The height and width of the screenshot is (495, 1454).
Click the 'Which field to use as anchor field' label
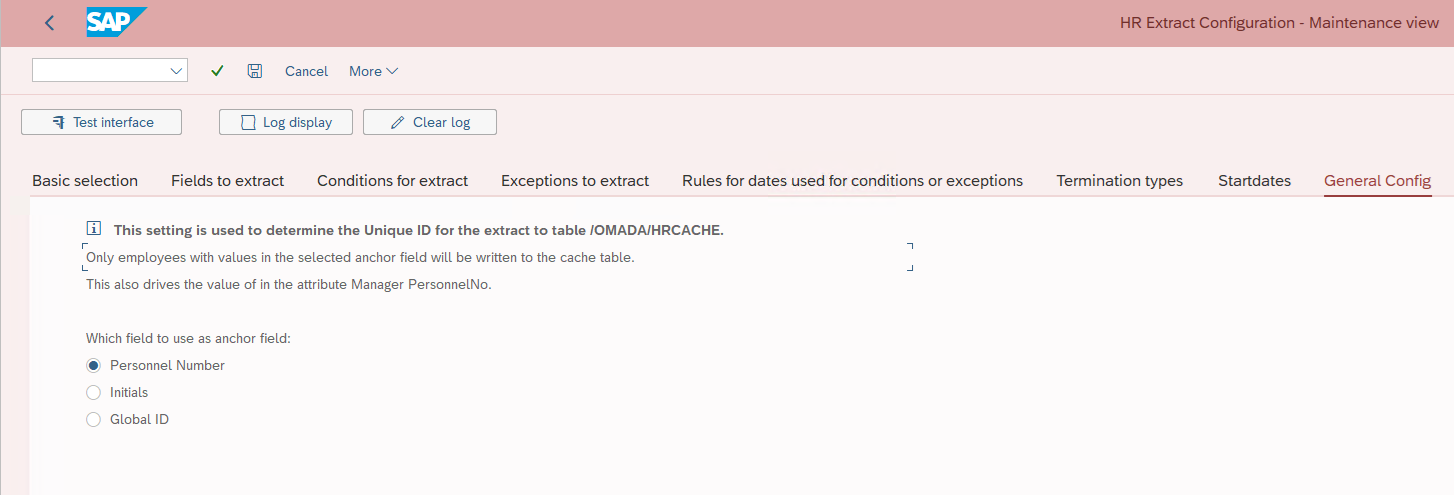(188, 338)
